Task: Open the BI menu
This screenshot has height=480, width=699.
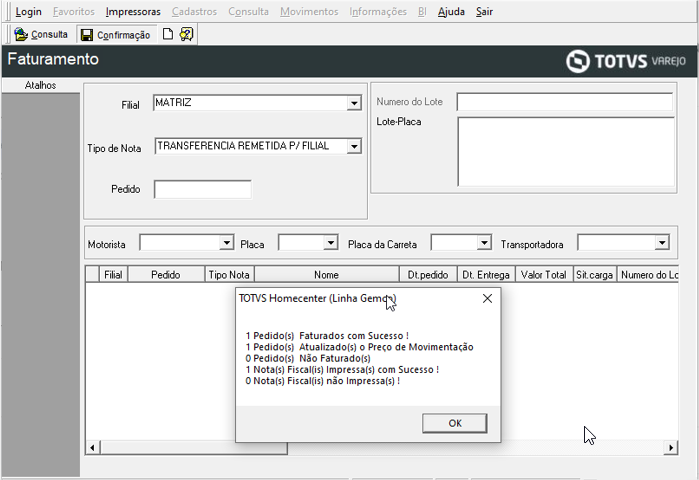Action: tap(422, 12)
